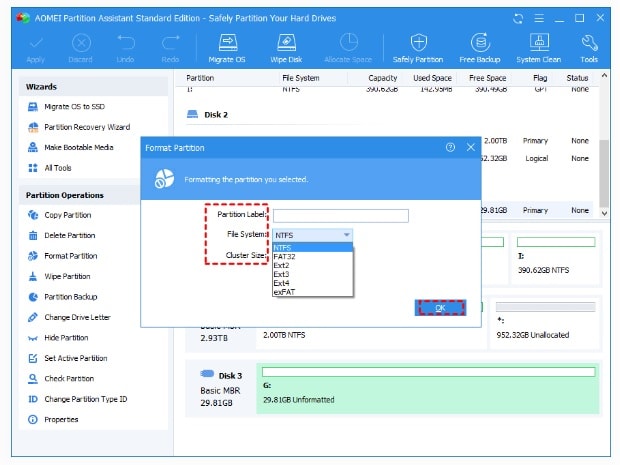
Task: Click the Flag column header
Action: [x=540, y=78]
